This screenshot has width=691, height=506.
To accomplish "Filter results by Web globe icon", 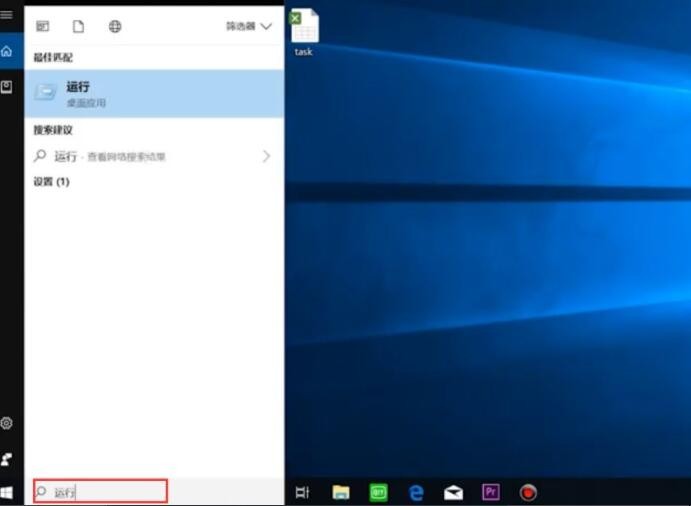I will (x=115, y=26).
